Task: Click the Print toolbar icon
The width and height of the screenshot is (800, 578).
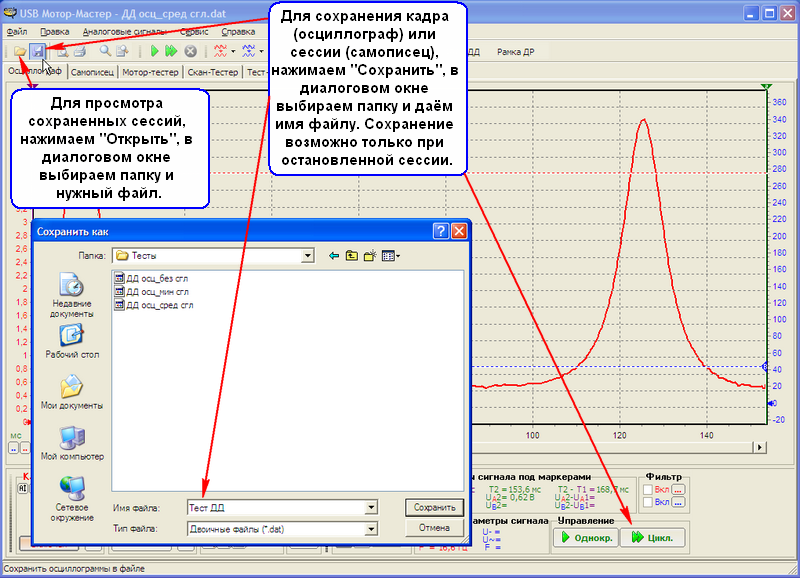Action: click(x=79, y=50)
